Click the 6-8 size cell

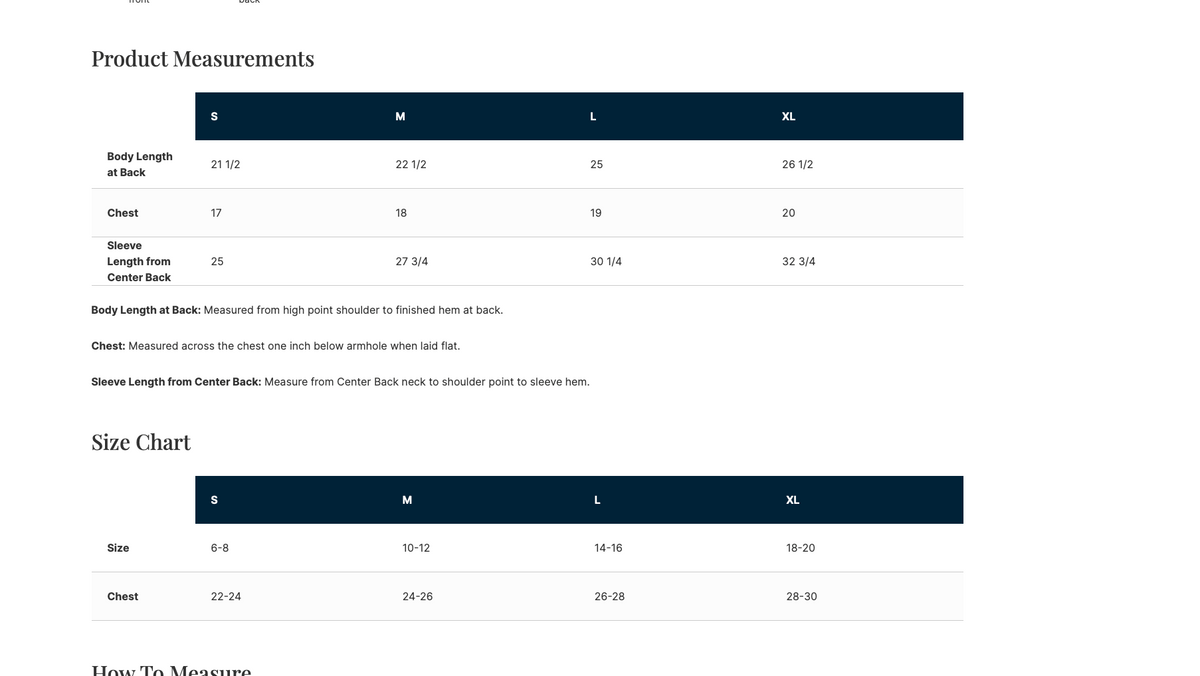220,548
